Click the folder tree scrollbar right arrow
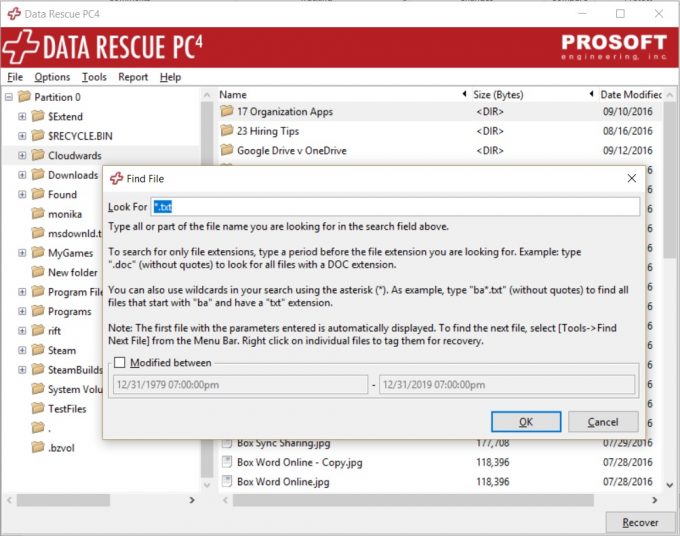 click(x=192, y=500)
